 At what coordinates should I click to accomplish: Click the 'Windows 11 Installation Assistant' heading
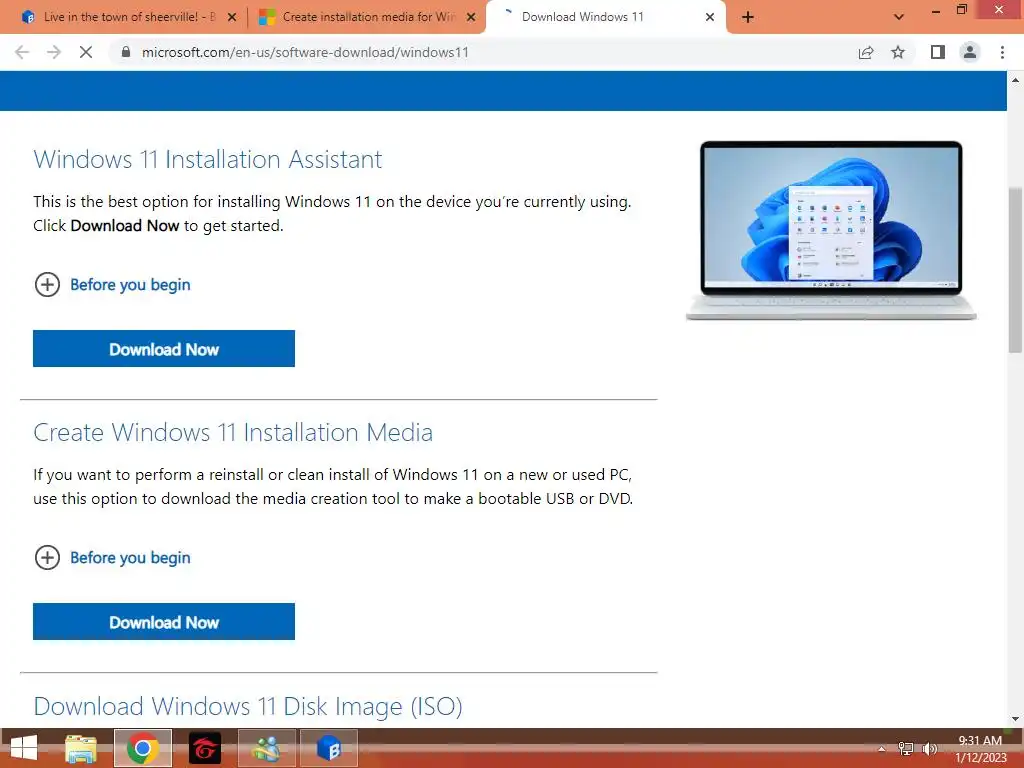208,159
